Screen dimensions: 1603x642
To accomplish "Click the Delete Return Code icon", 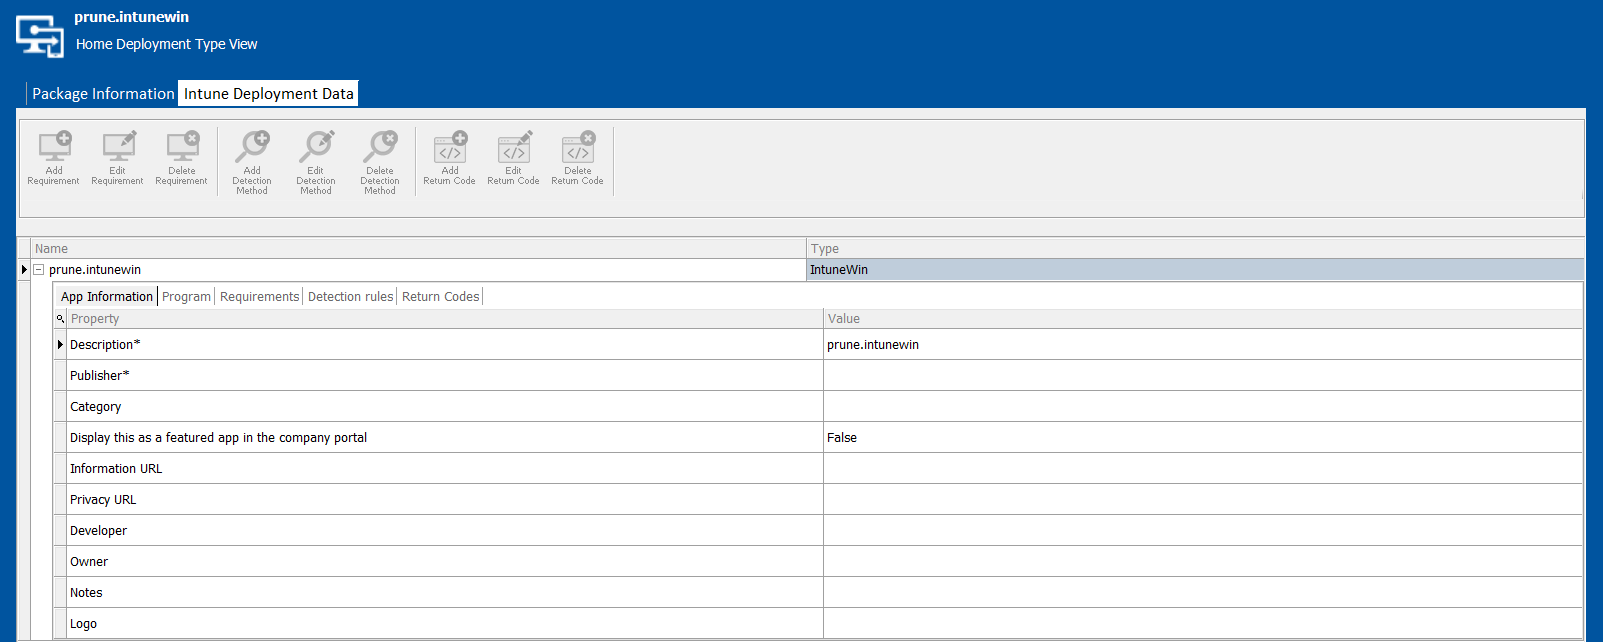I will [578, 146].
